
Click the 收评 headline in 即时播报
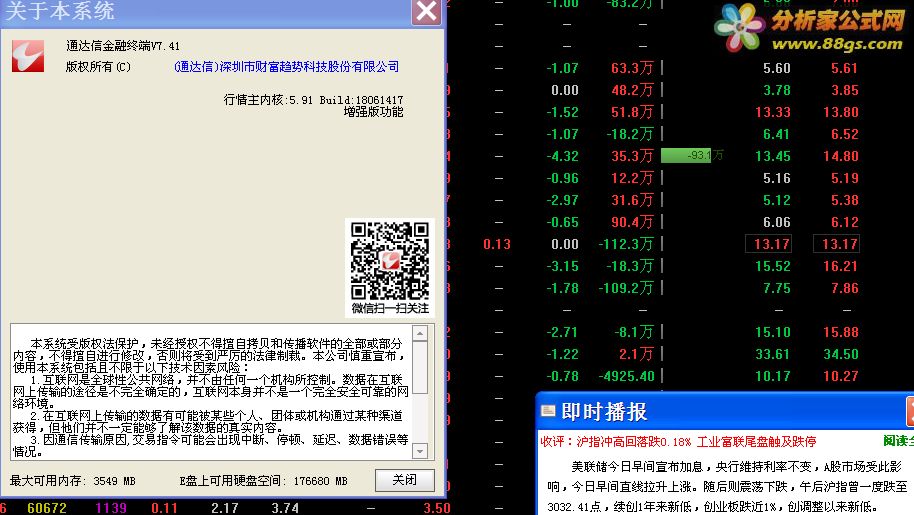(x=678, y=442)
